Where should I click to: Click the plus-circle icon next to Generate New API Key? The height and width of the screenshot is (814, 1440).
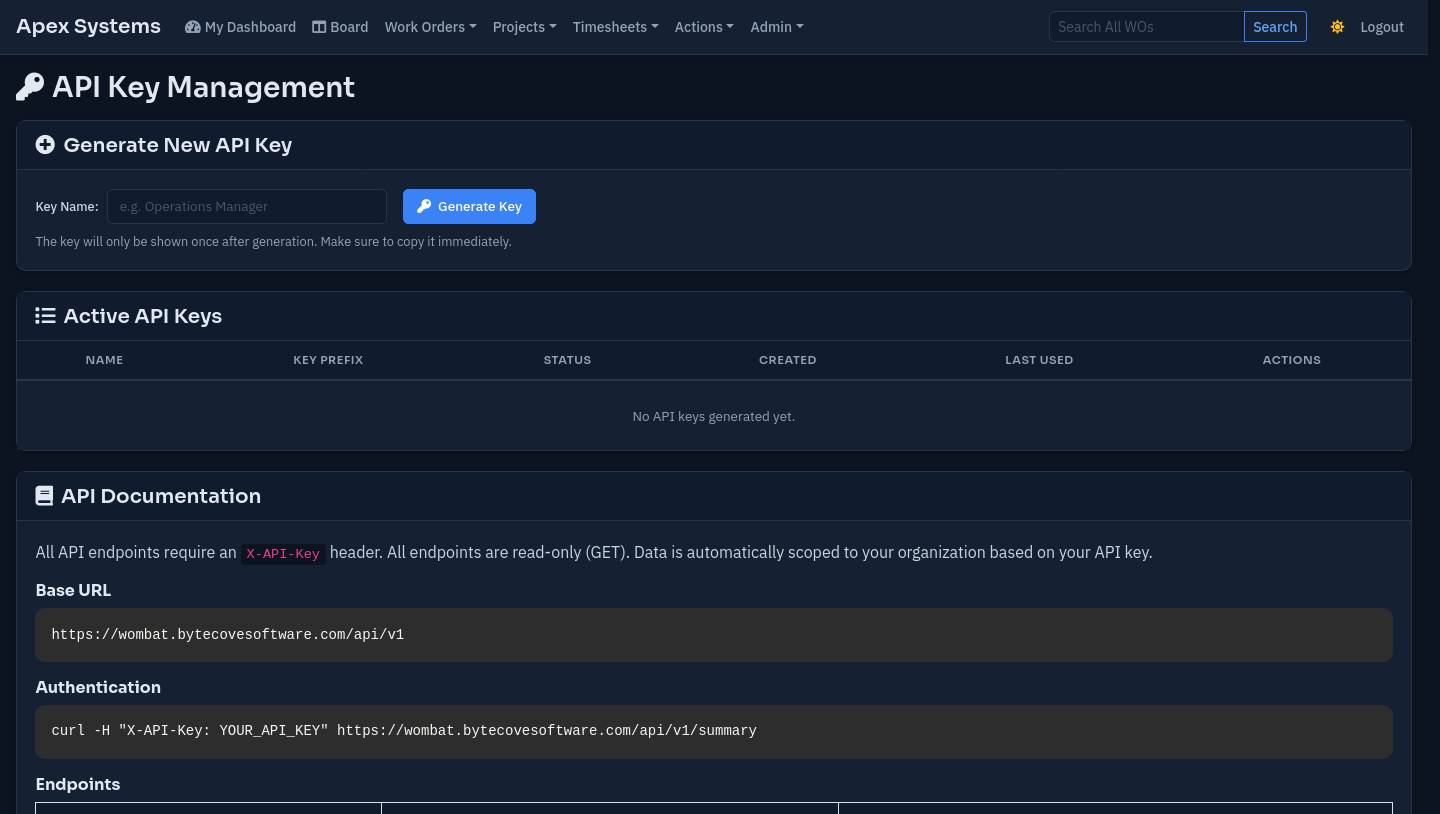pos(45,144)
